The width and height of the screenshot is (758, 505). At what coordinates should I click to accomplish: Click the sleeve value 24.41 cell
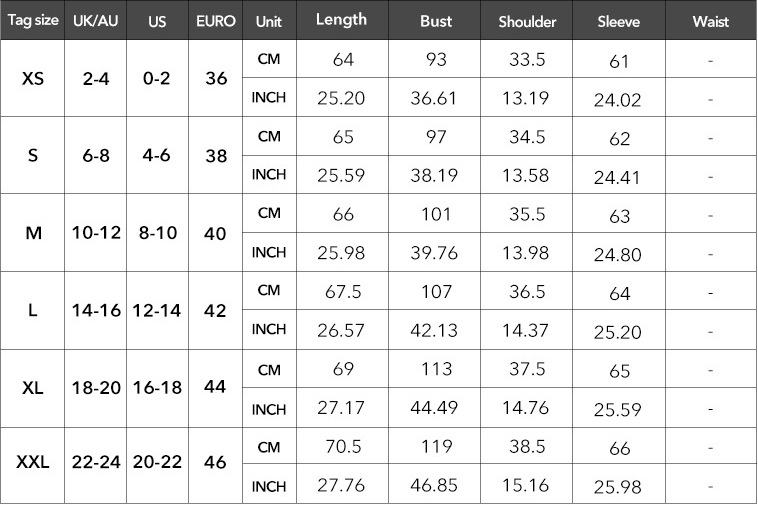(x=619, y=176)
